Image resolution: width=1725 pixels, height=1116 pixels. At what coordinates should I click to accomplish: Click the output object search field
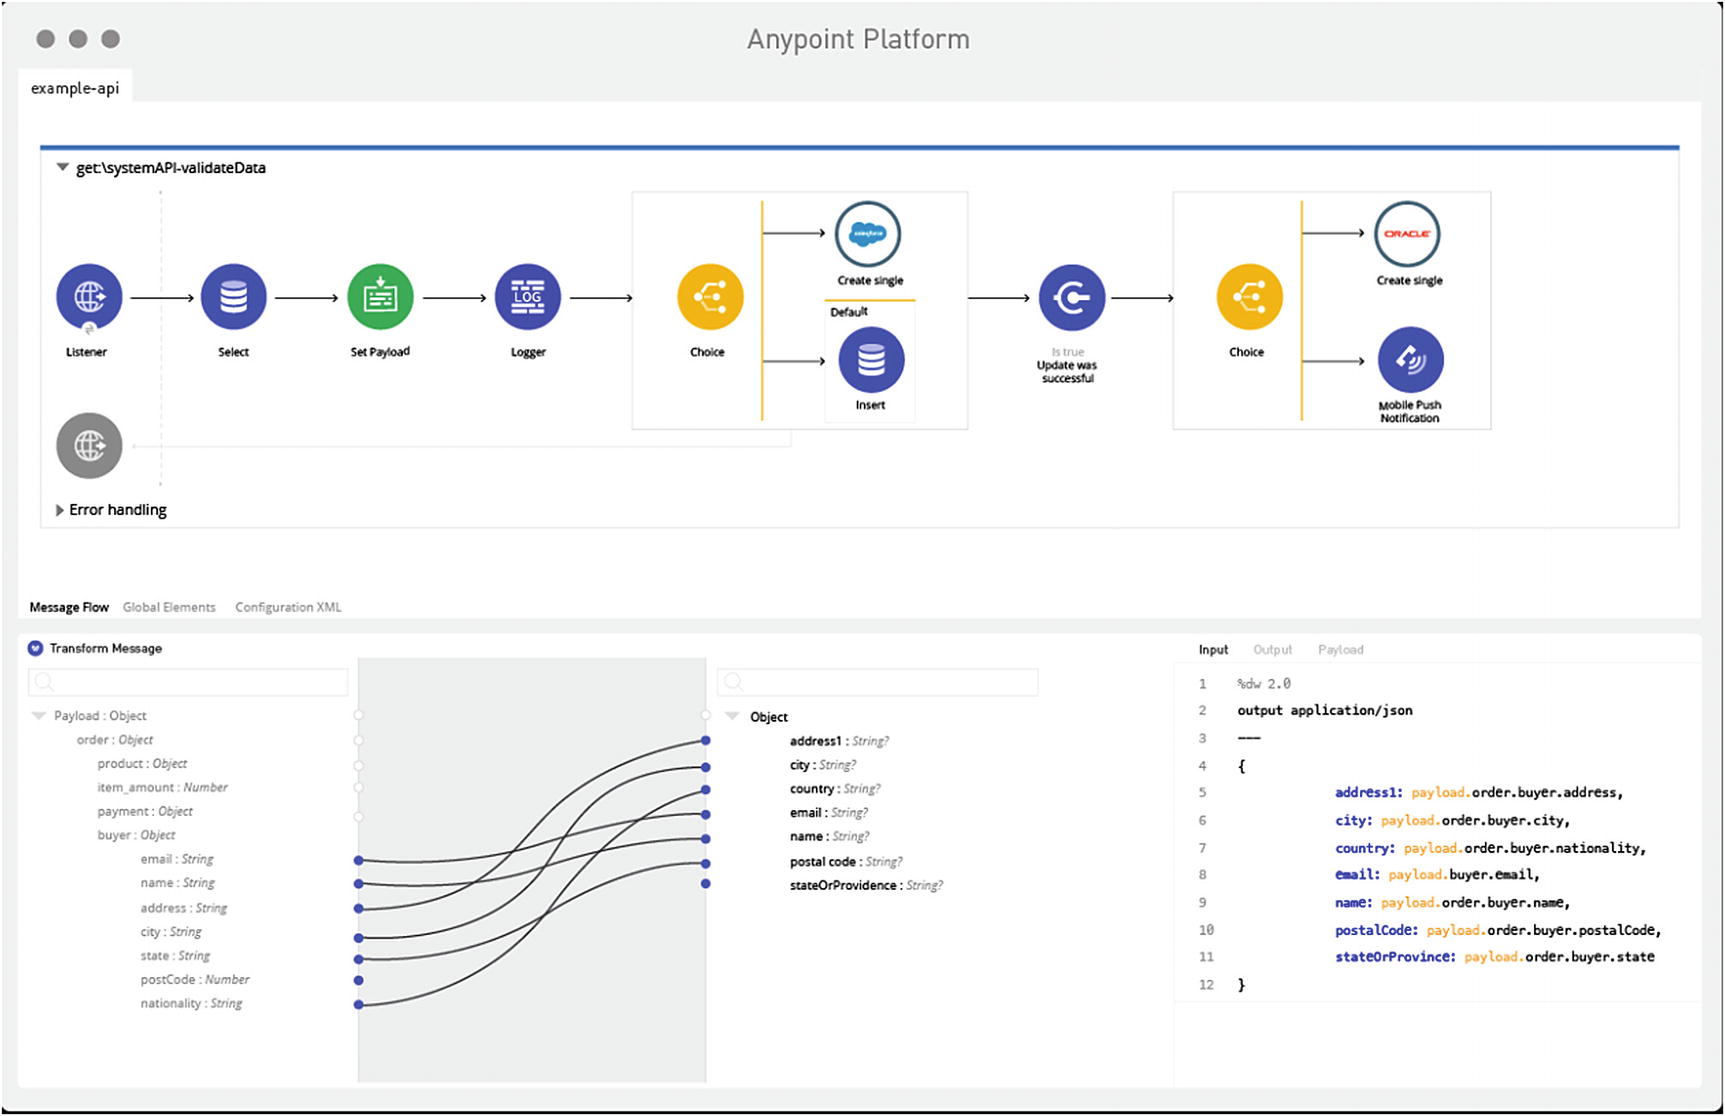coord(878,682)
